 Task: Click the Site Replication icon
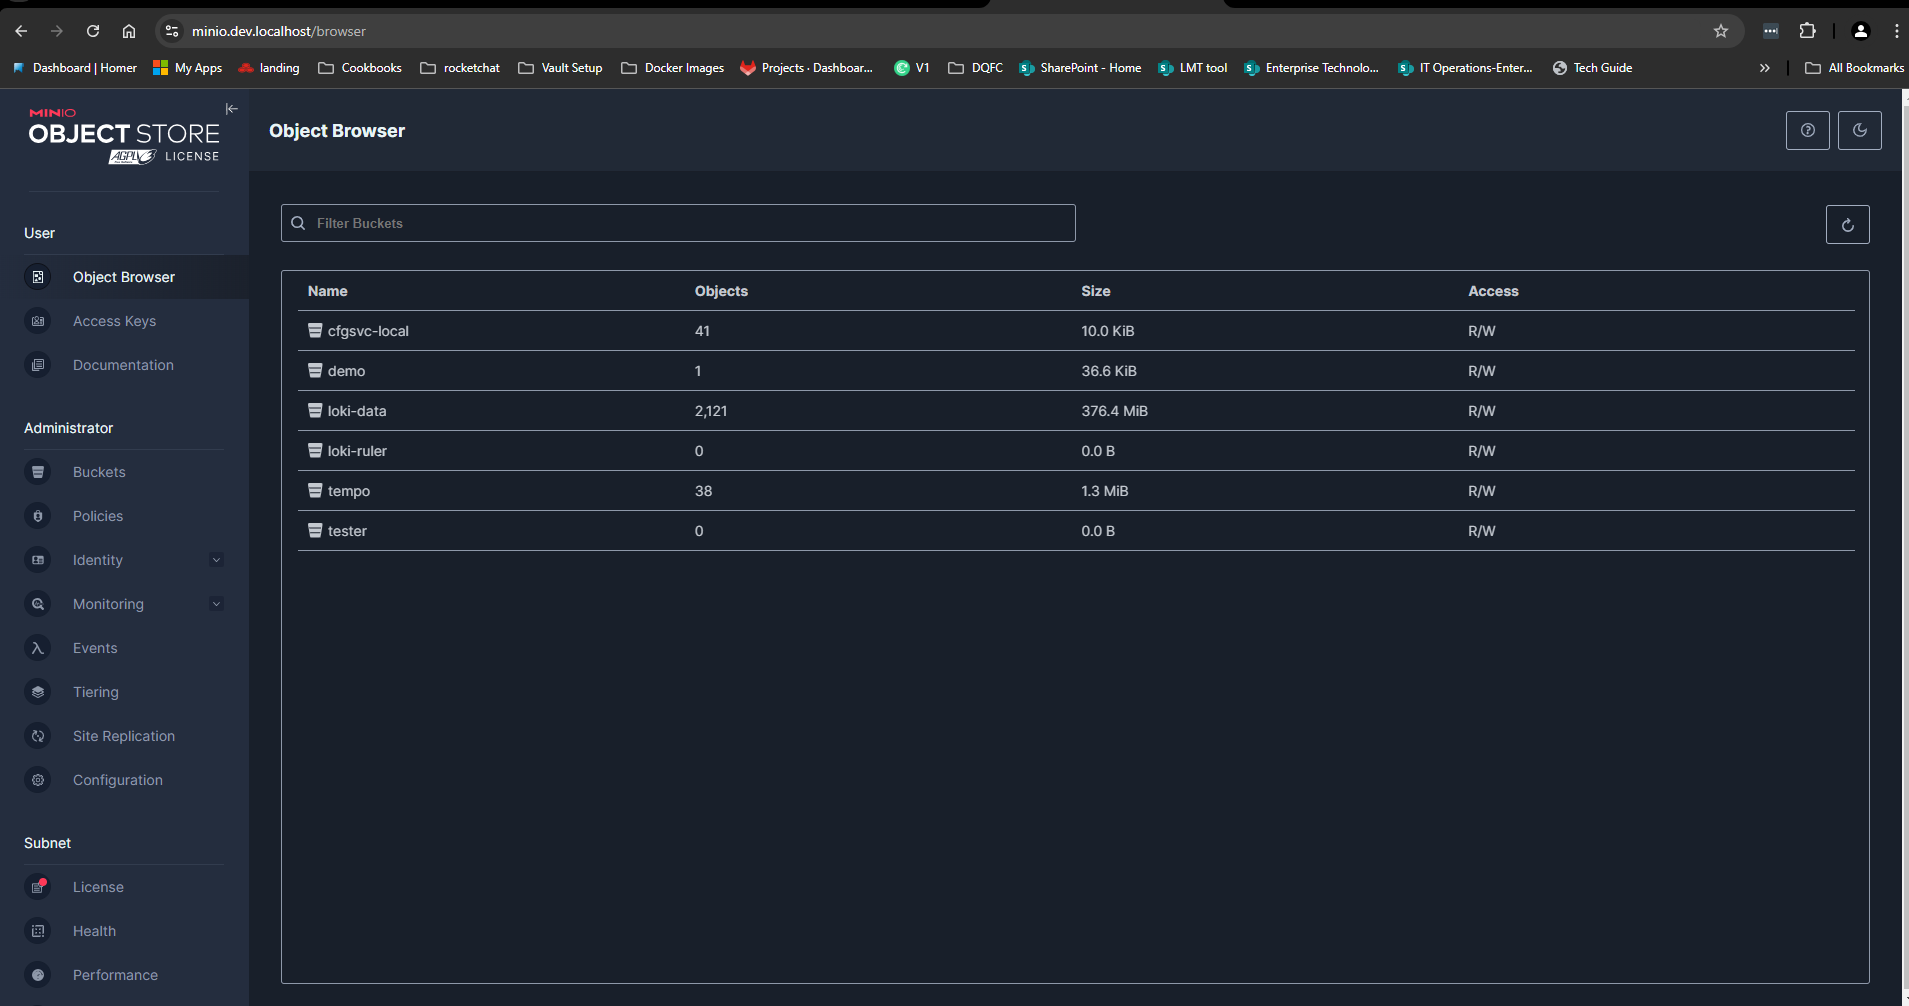(38, 736)
